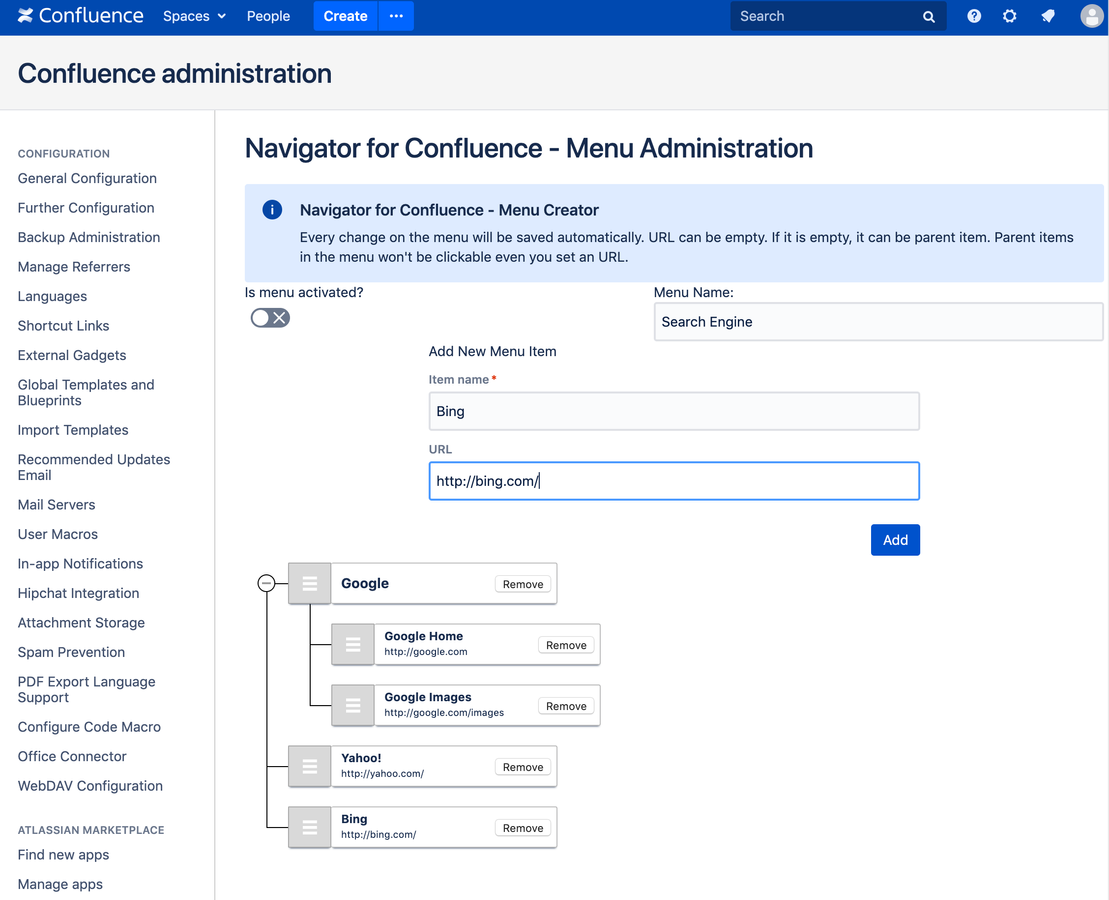The image size is (1109, 900).
Task: Select the http://google.com/images URL text
Action: (444, 712)
